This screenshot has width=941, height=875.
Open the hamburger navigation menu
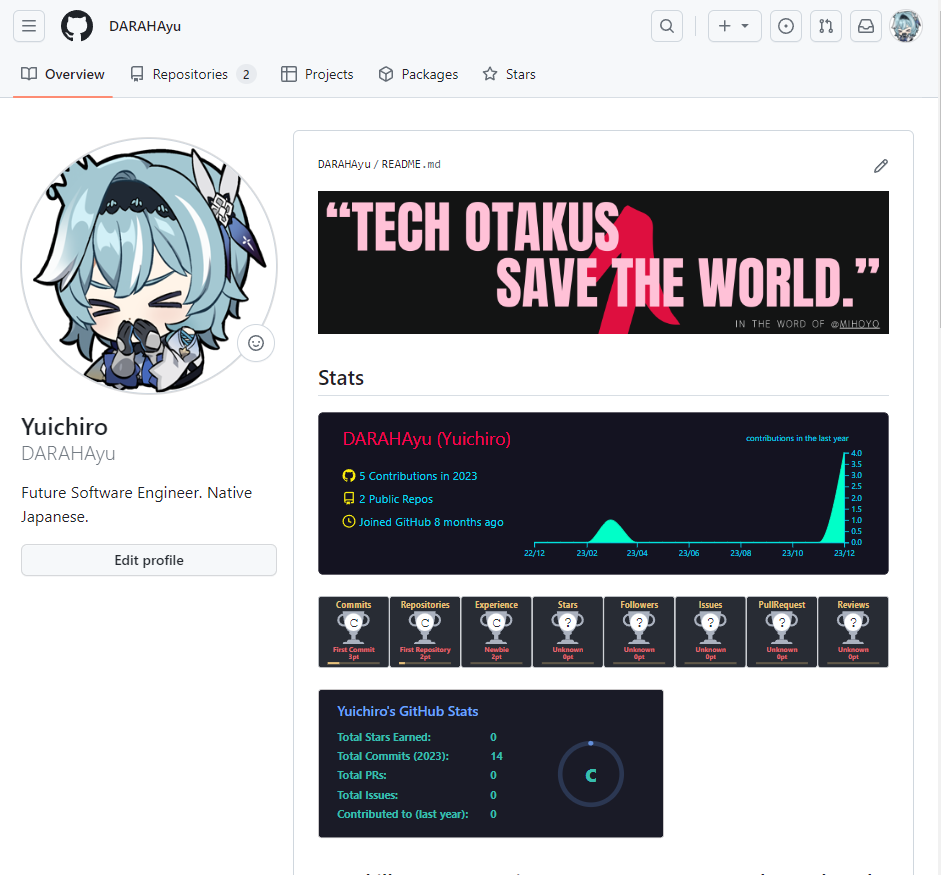tap(29, 26)
